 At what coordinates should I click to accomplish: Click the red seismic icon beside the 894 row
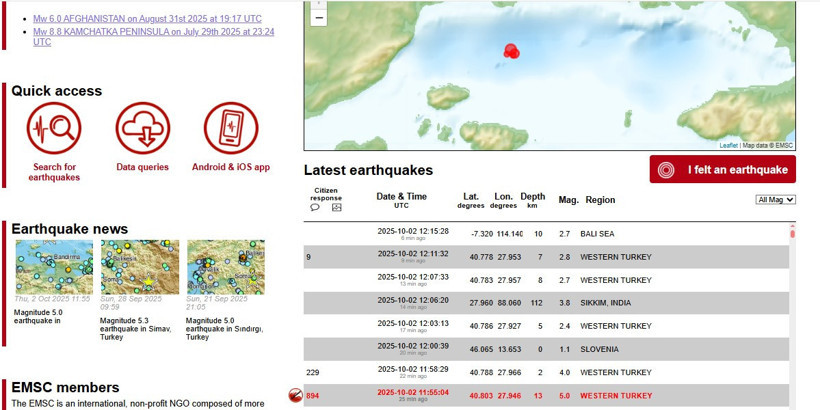coord(295,395)
